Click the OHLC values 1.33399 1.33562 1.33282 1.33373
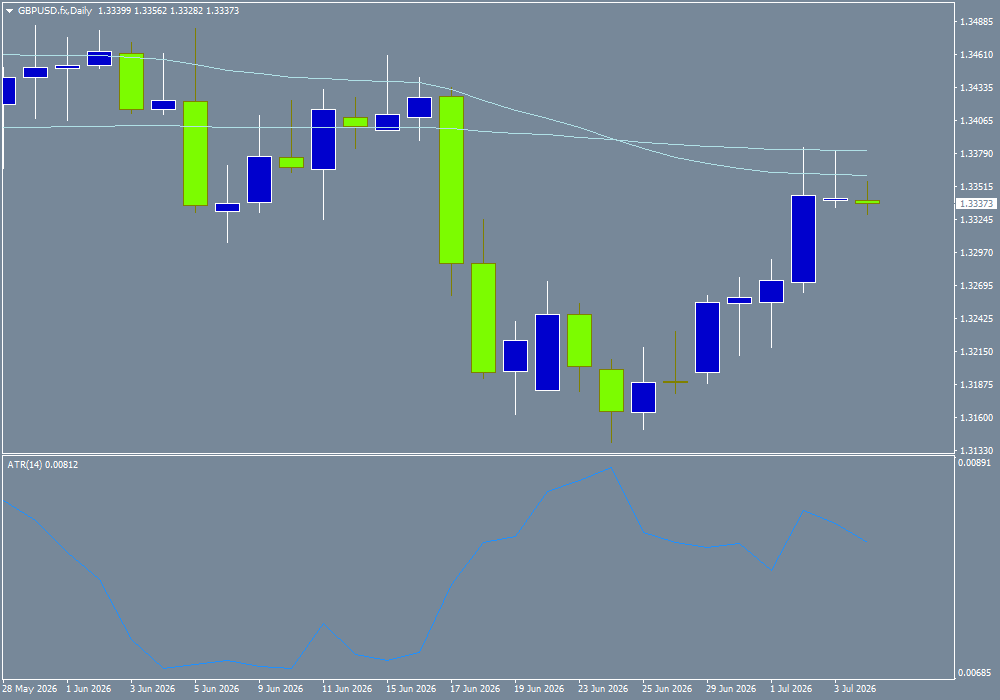Screen dimensions: 1000x700 pos(168,11)
